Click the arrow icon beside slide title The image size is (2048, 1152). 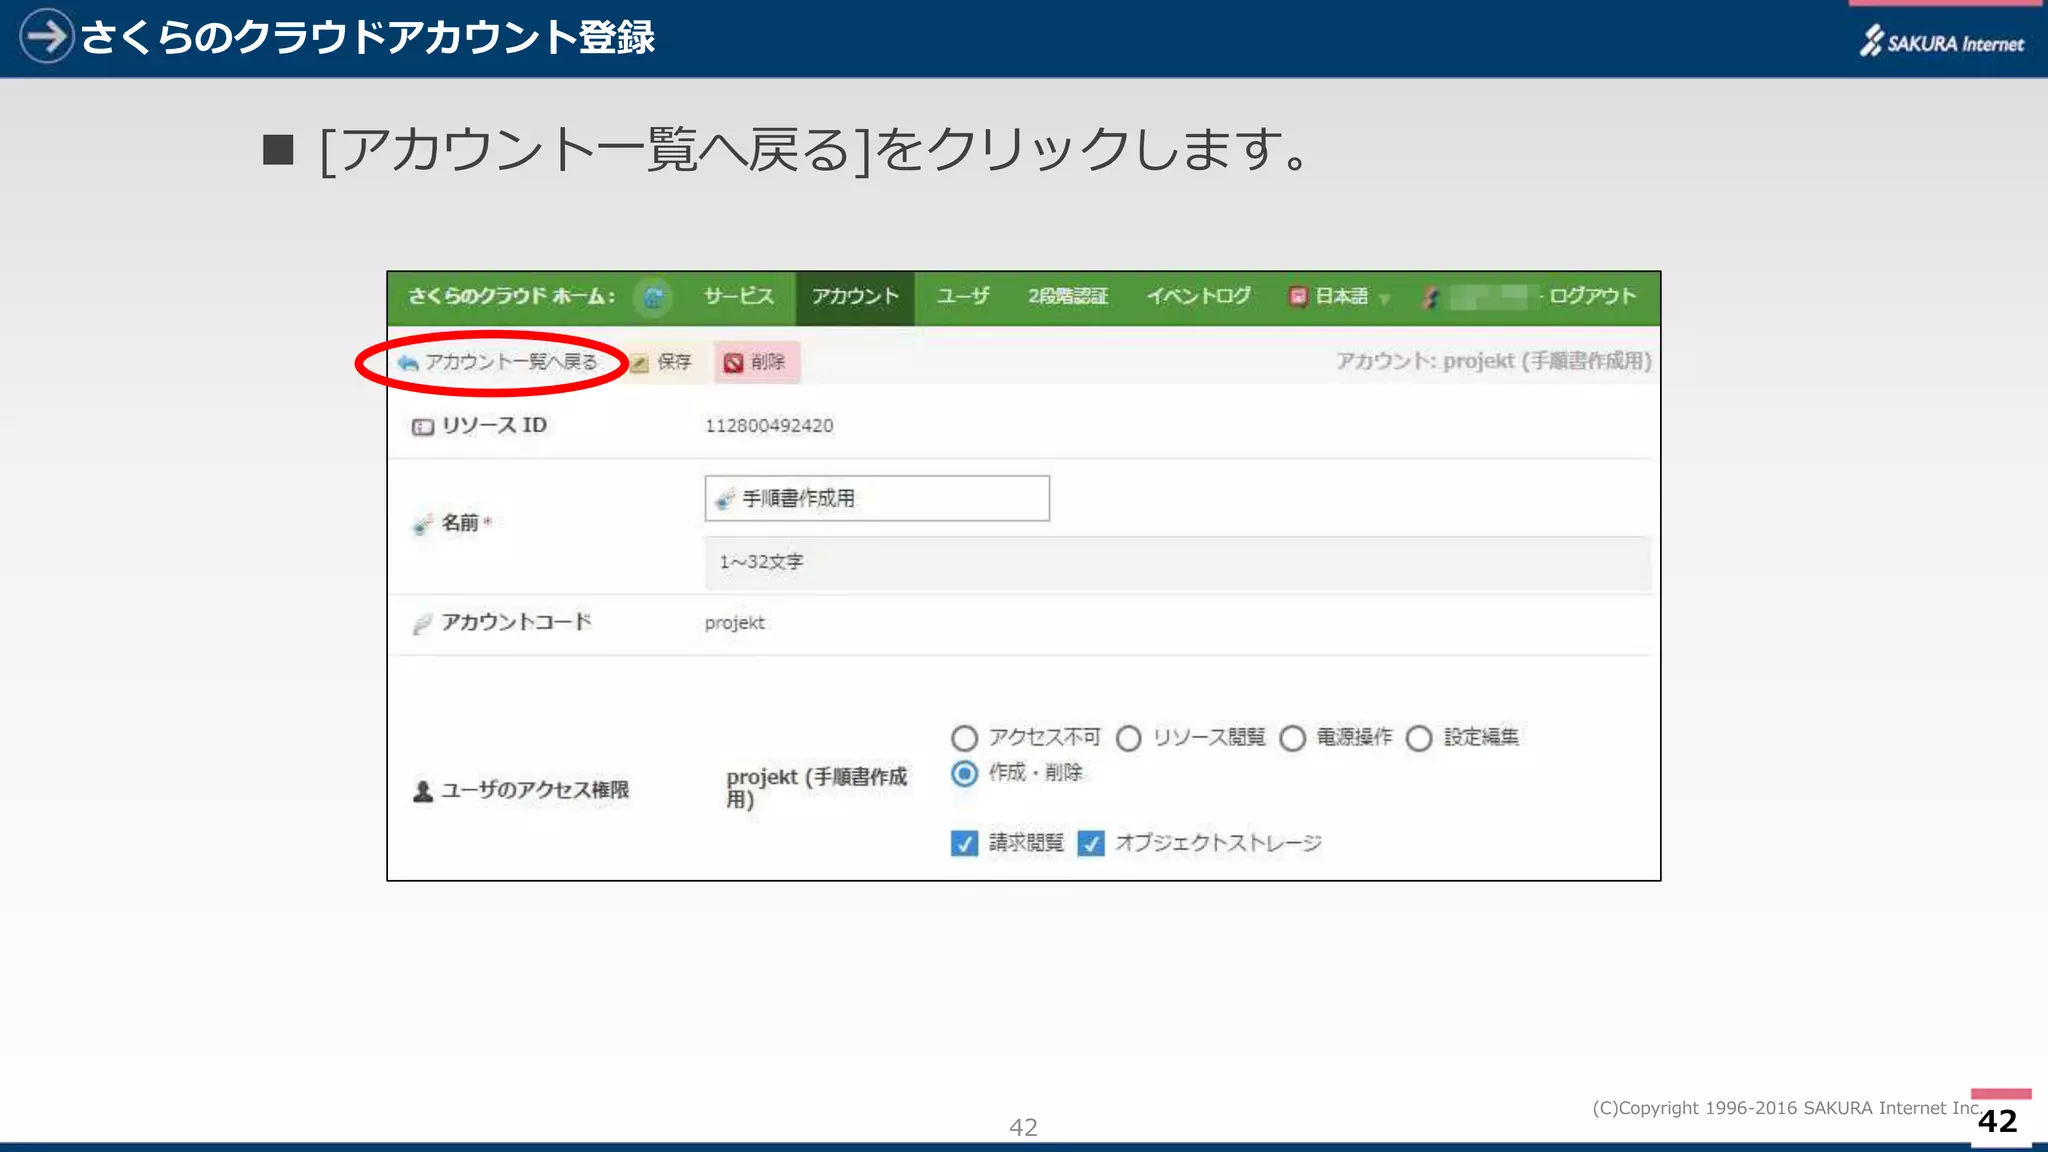coord(46,36)
